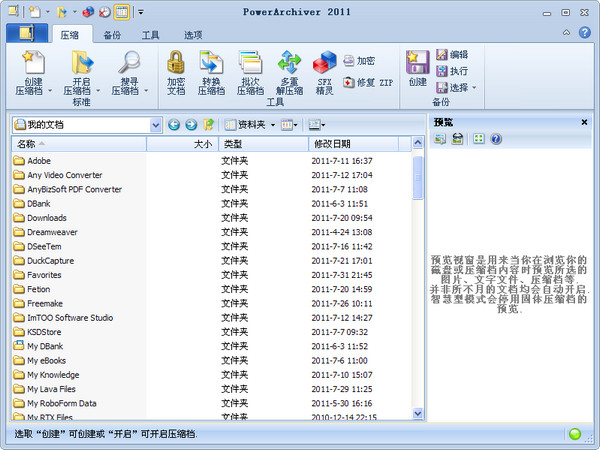This screenshot has width=600, height=450.
Task: Open the 我的文档 location dropdown
Action: (156, 125)
